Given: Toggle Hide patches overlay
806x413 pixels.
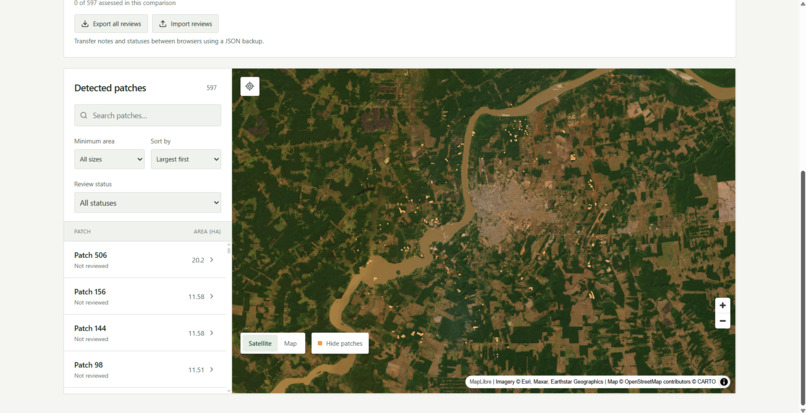Looking at the screenshot, I should tap(340, 344).
